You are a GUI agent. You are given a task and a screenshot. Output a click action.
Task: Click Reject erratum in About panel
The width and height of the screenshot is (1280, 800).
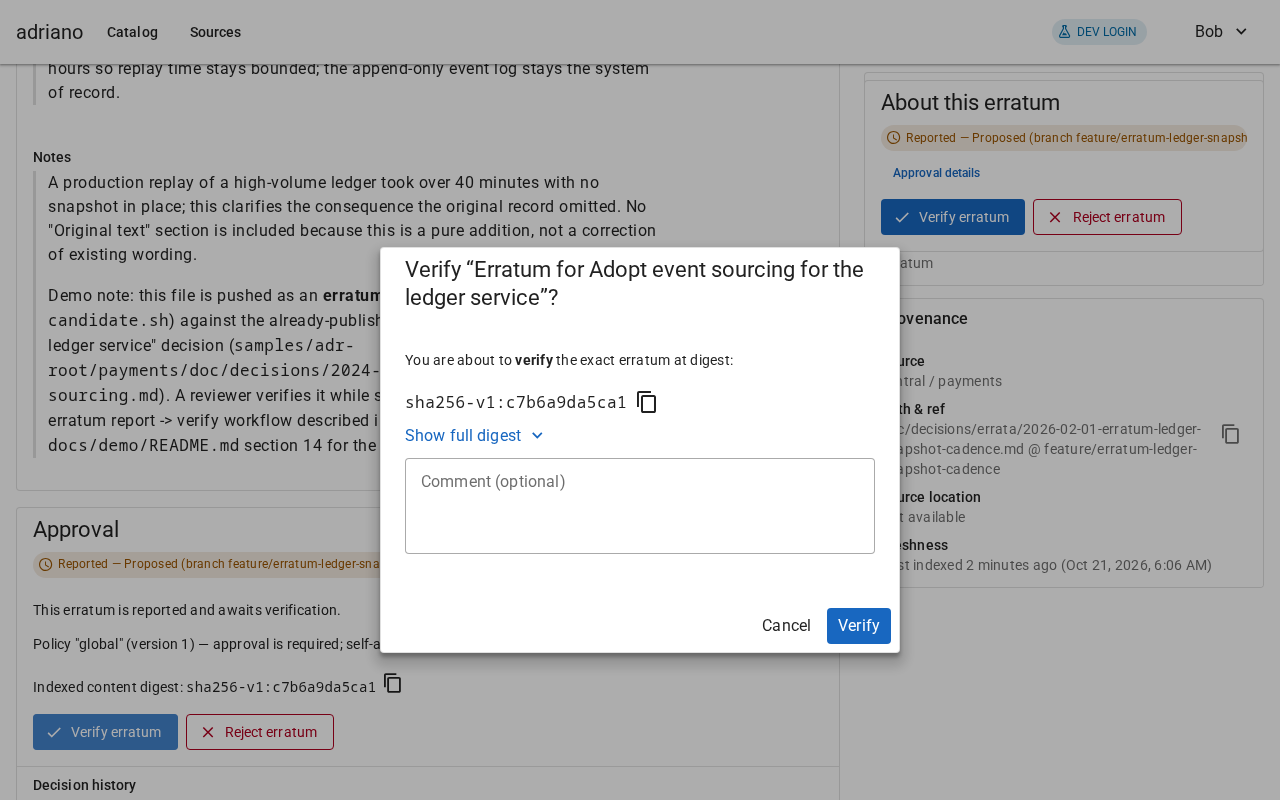tap(1107, 217)
